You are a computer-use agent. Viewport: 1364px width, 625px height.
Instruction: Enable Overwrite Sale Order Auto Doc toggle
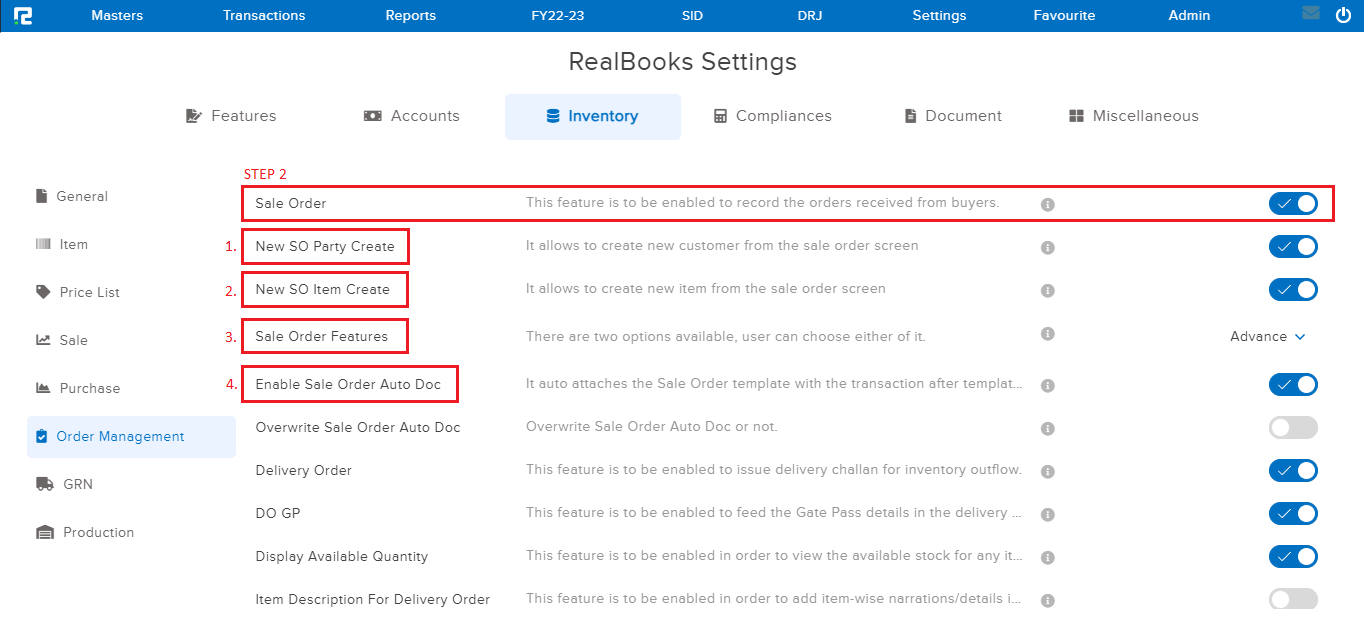1293,428
